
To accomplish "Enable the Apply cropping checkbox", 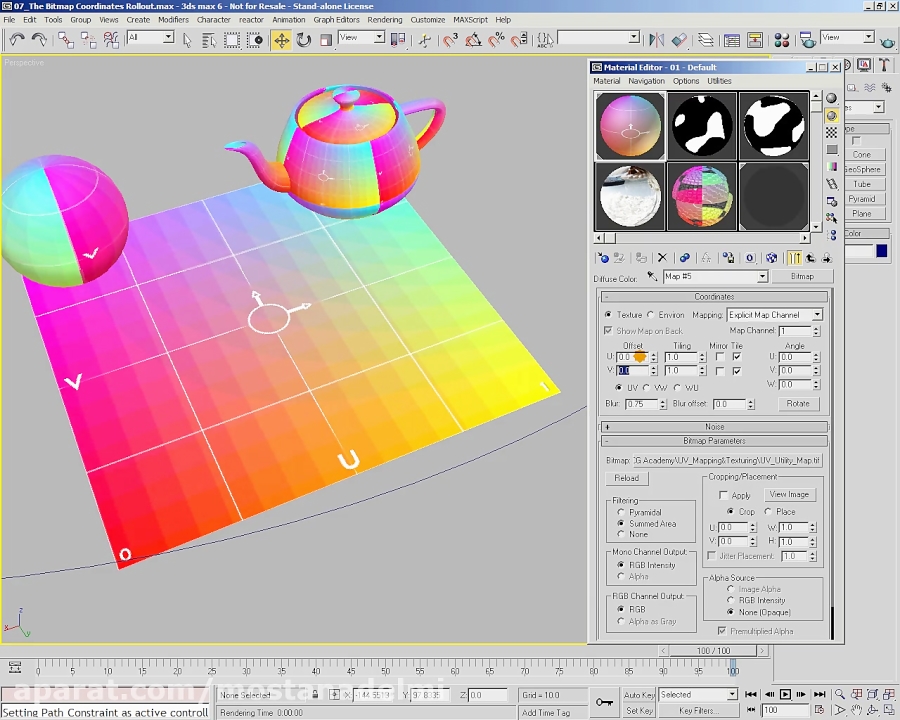I will pos(724,495).
